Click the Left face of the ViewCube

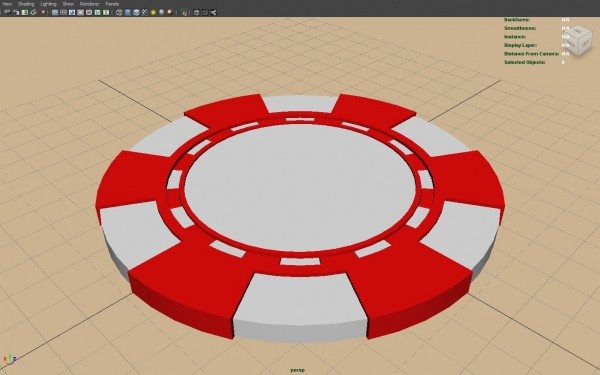click(585, 44)
